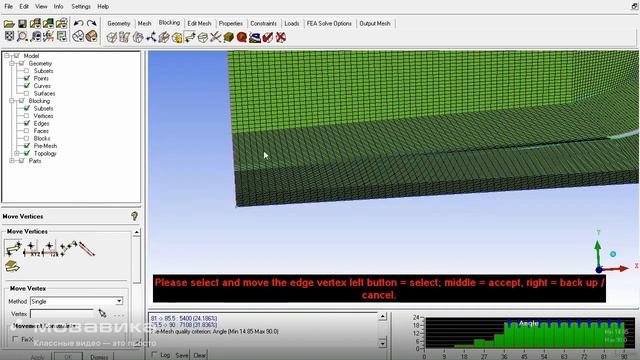Click the Save Project floppy icon
Screen dimensions: 640x360
pyautogui.click(x=22, y=24)
